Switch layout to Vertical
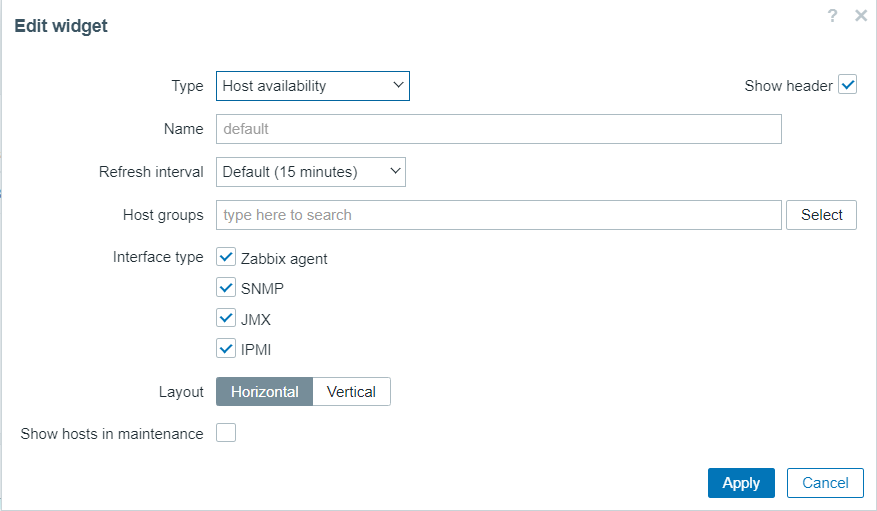The width and height of the screenshot is (877, 511). click(351, 392)
